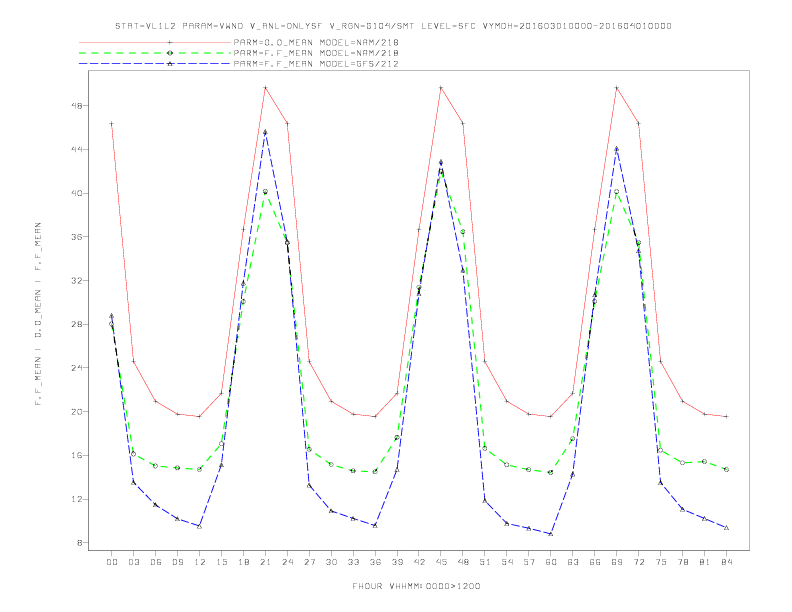This screenshot has width=792, height=612.
Task: Click red O.O_MEAN peak marker at hour 45
Action: pyautogui.click(x=441, y=88)
